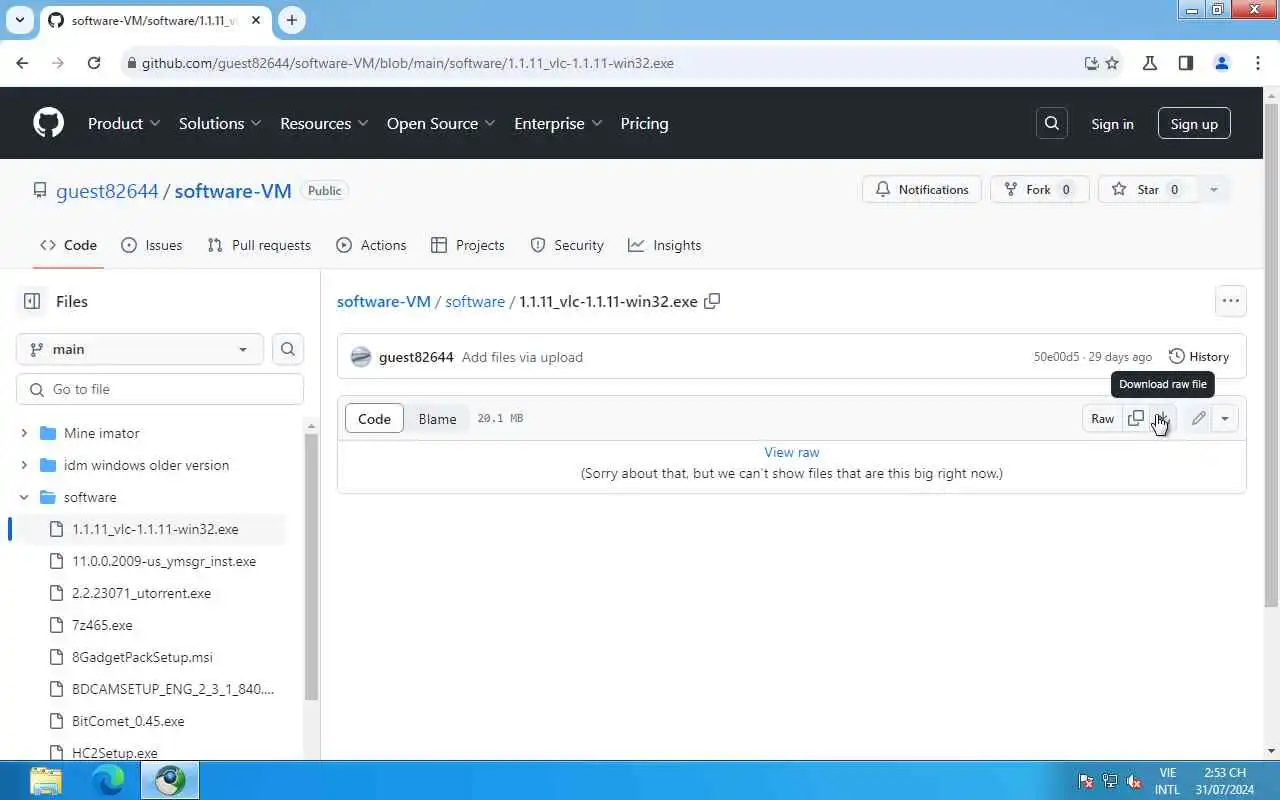1280x800 pixels.
Task: Collapse the software folder
Action: 24,497
